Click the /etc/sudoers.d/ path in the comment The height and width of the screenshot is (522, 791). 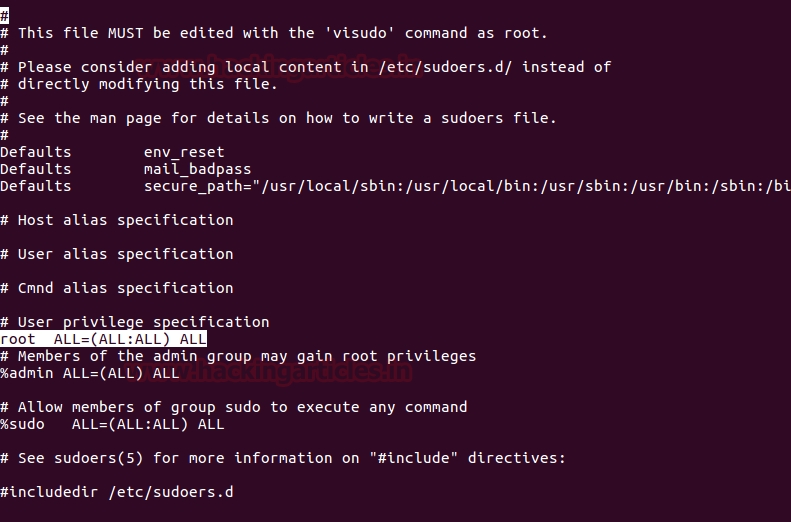[442, 67]
